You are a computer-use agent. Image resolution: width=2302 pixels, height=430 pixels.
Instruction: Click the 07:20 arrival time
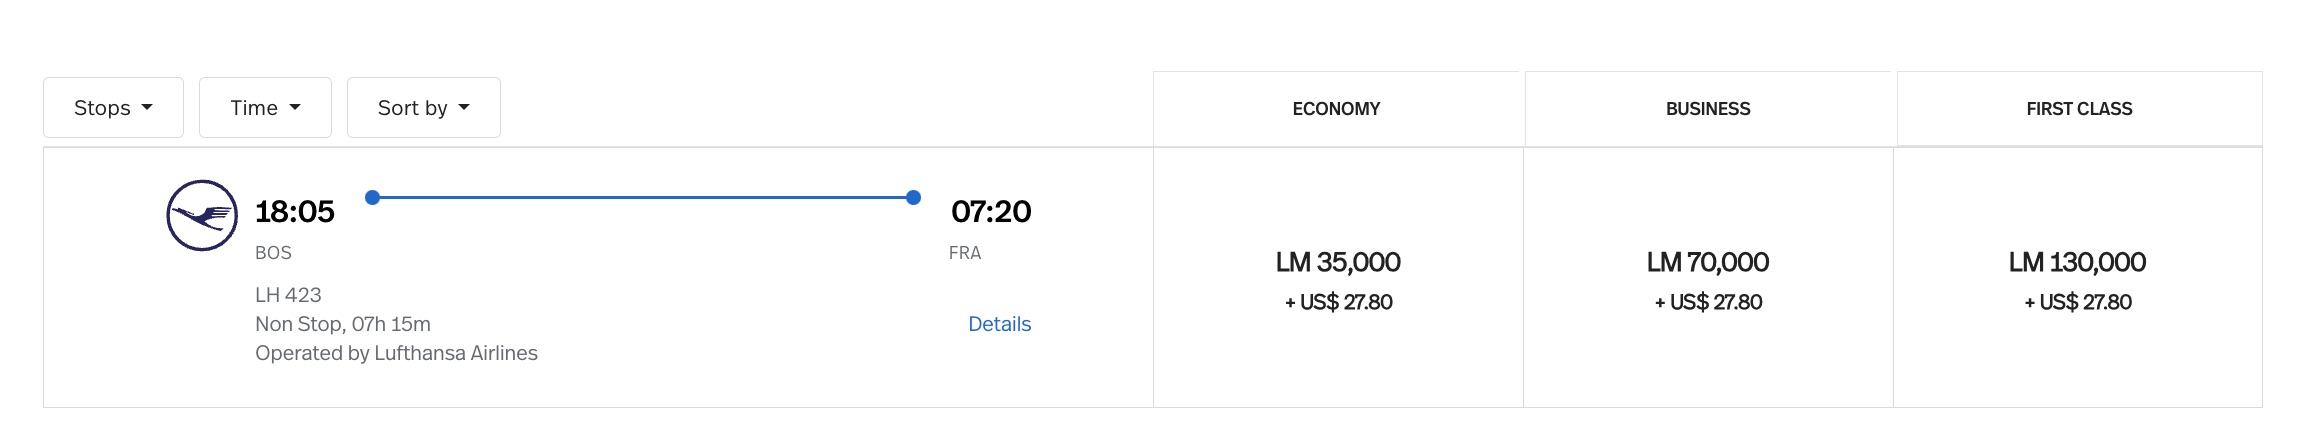991,212
